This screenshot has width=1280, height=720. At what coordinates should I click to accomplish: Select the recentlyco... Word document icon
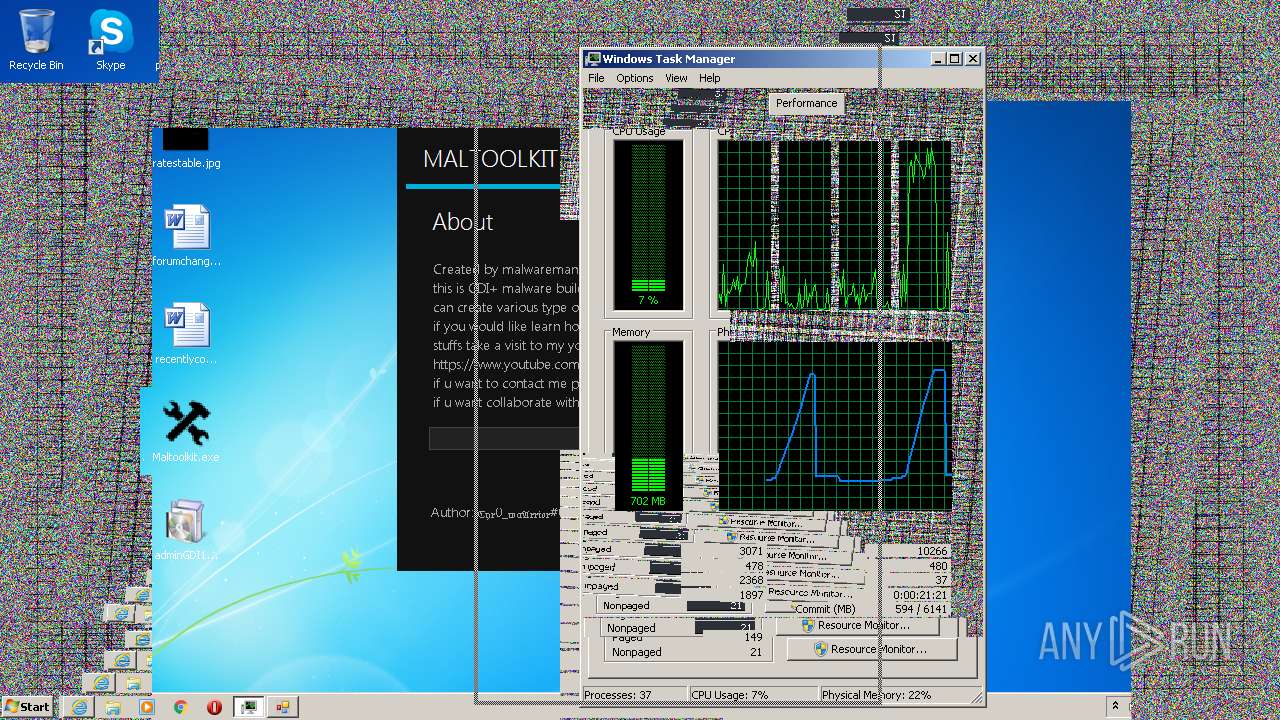tap(186, 334)
